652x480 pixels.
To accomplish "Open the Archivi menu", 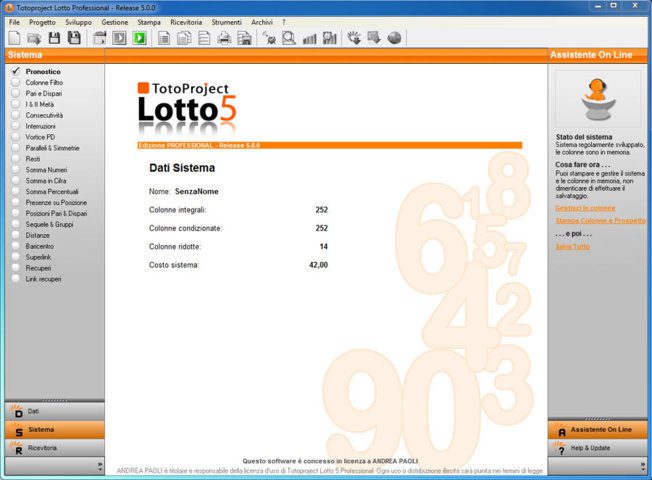I will point(262,22).
